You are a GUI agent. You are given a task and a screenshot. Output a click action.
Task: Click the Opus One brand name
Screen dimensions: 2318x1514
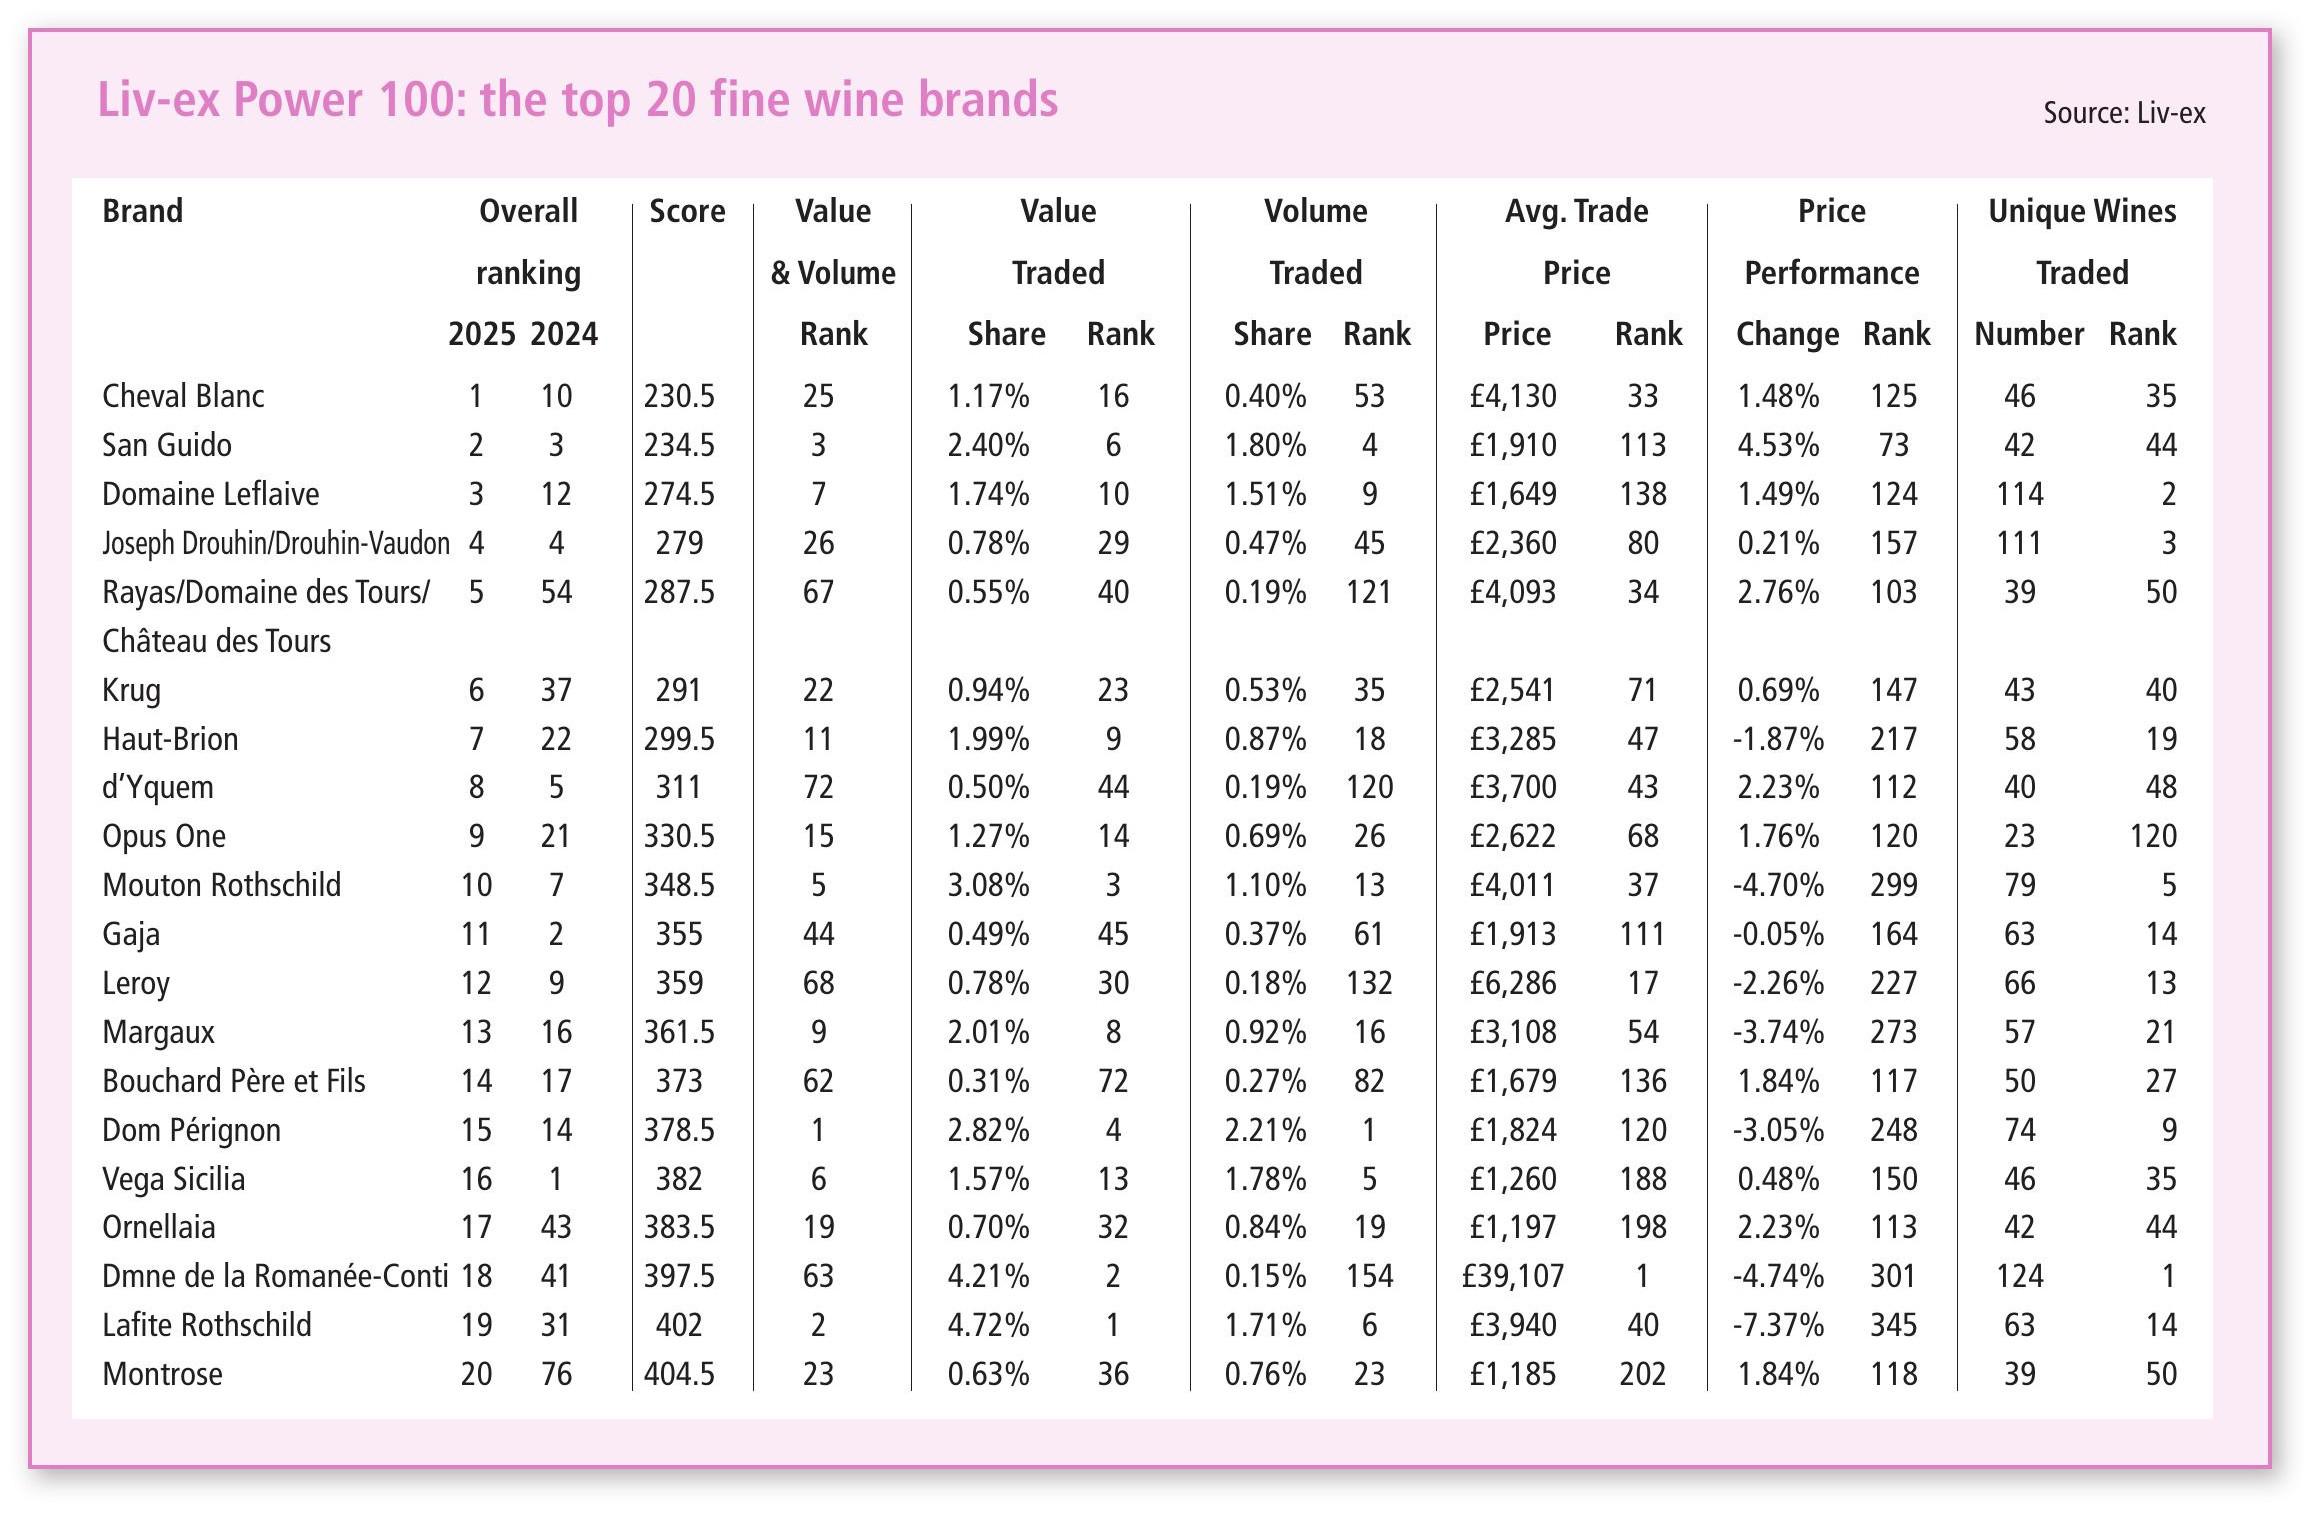pos(164,836)
